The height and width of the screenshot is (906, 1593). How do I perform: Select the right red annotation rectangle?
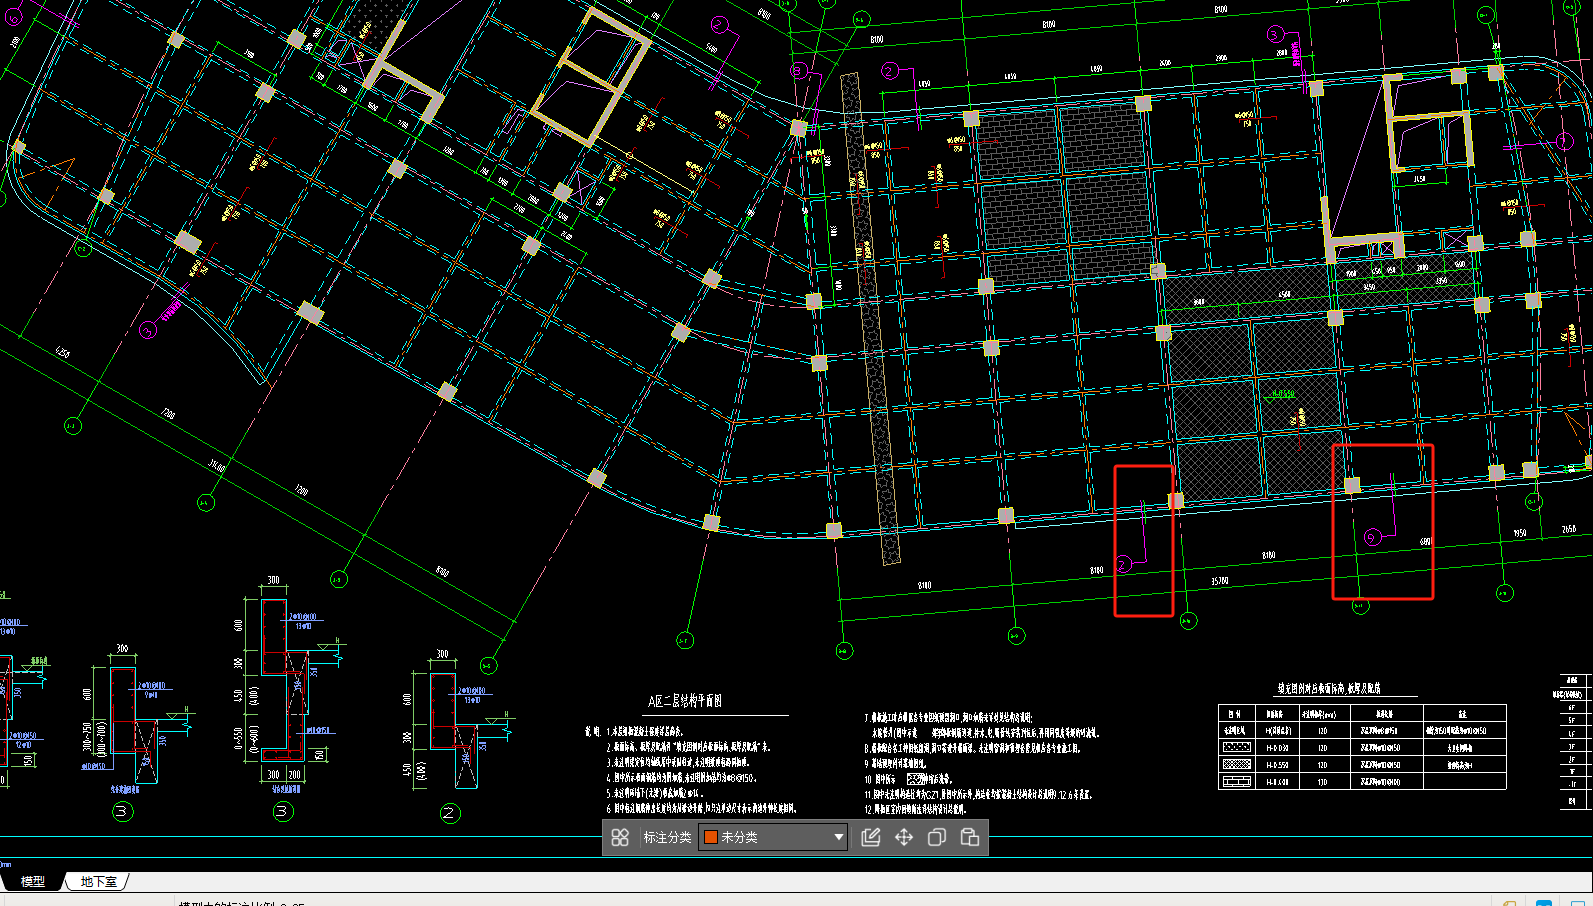pos(1333,520)
